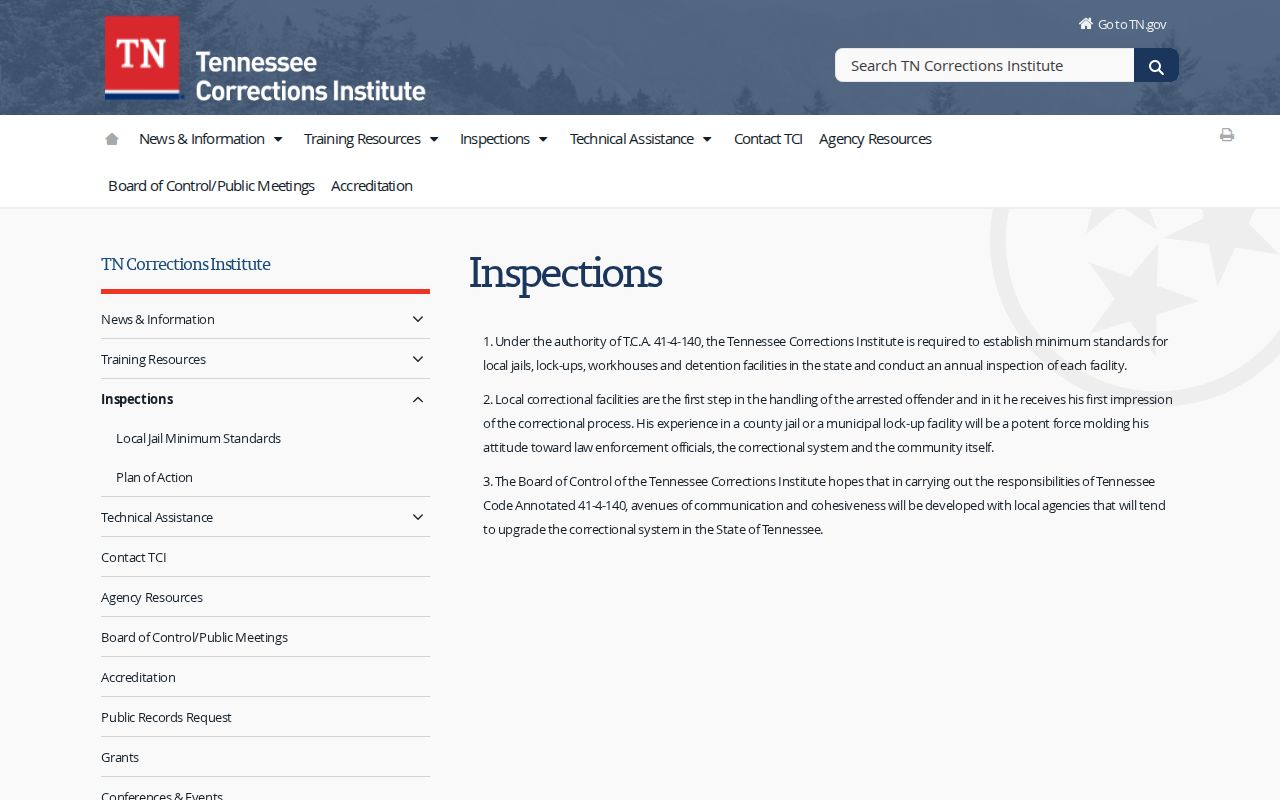Click paragraph starting "2. Local correctional facilities"

[828, 423]
